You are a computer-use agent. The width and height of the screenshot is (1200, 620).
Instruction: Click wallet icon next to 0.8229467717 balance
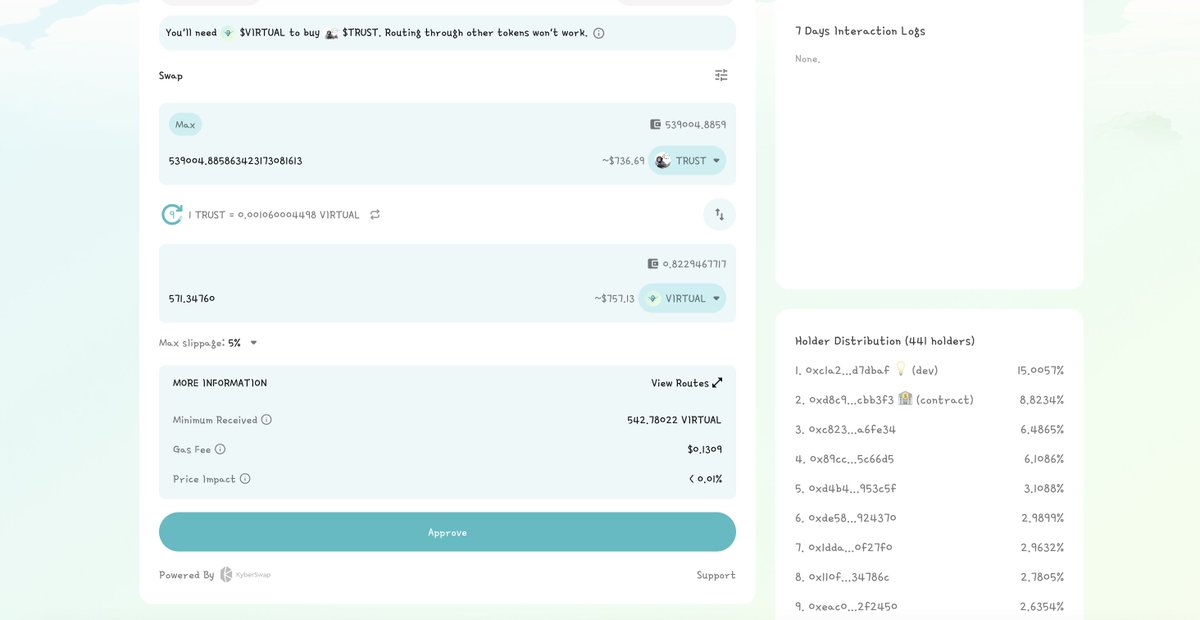(653, 264)
